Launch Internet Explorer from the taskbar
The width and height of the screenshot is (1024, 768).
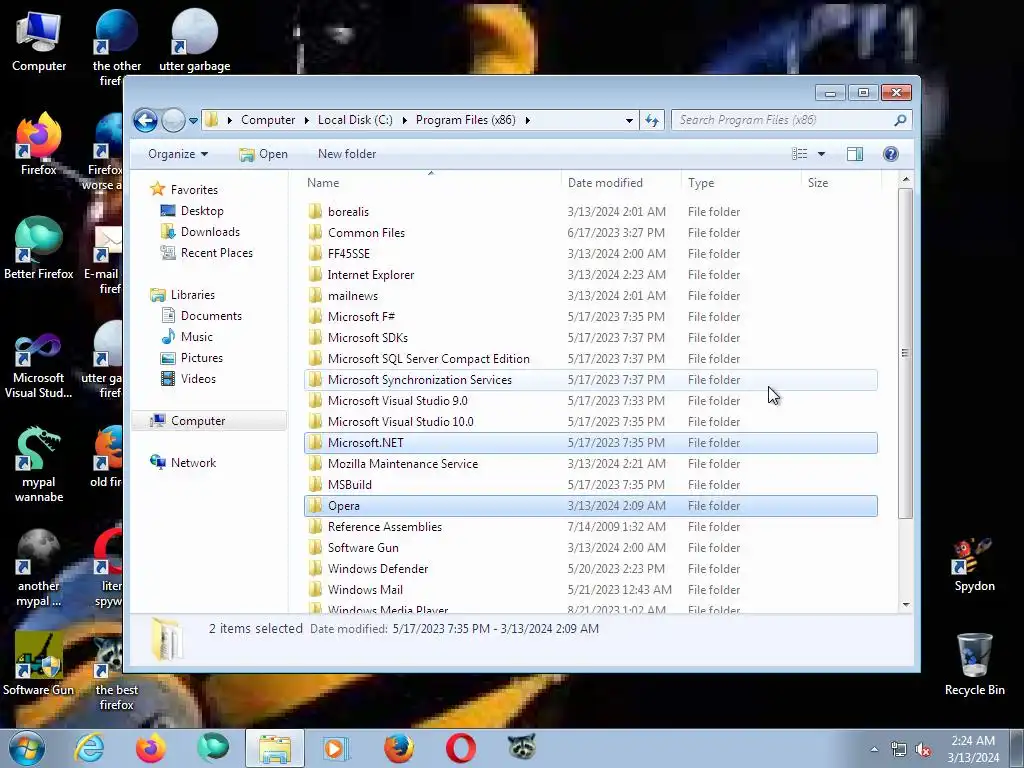tap(89, 748)
